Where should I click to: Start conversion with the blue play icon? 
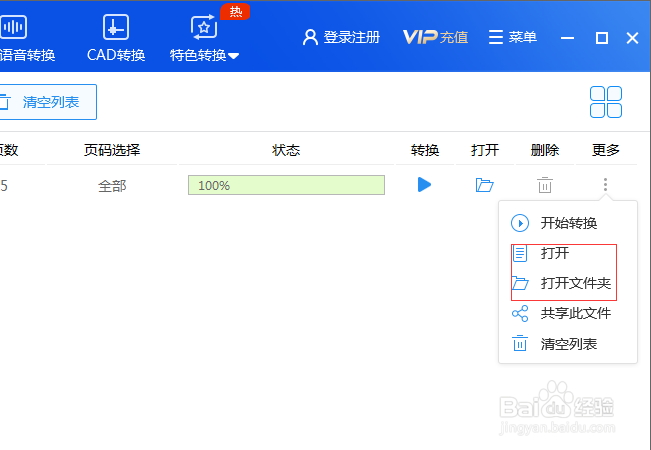coord(424,185)
